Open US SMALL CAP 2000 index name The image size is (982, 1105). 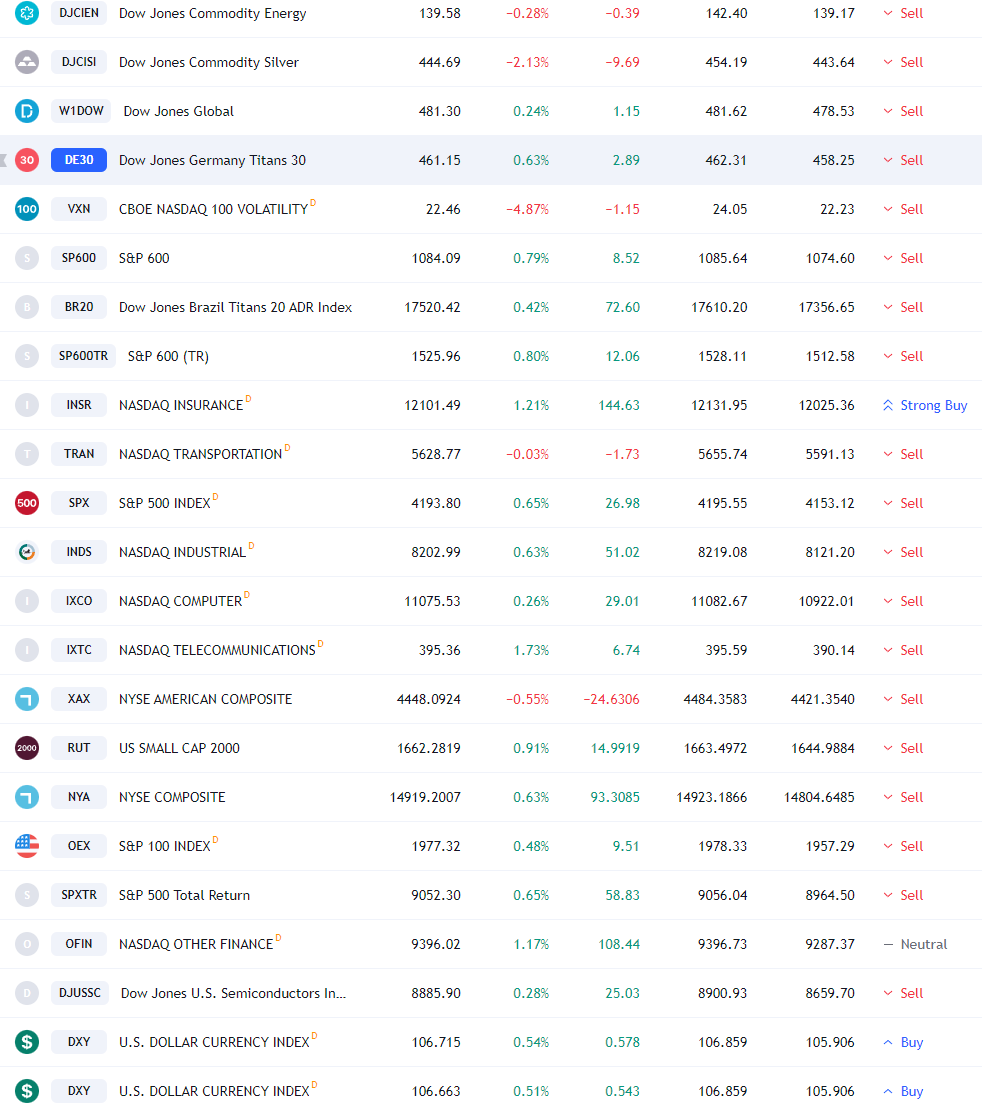pos(179,748)
